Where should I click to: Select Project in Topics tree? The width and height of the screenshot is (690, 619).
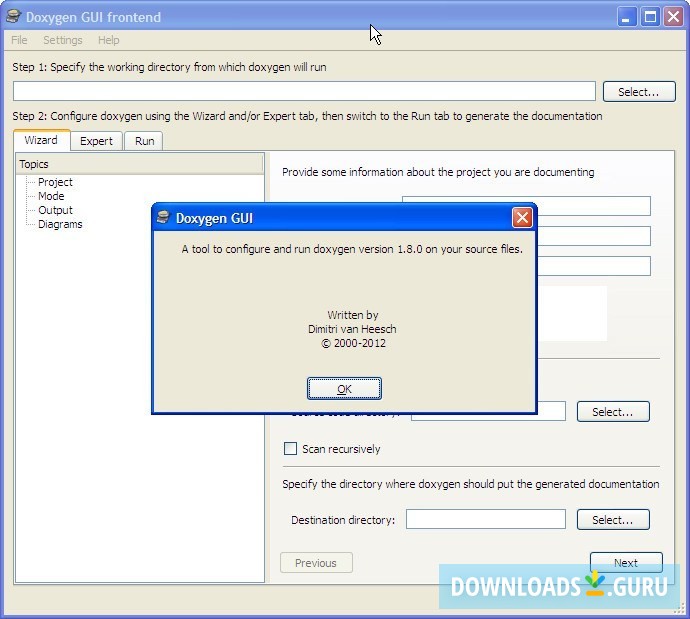pyautogui.click(x=55, y=182)
